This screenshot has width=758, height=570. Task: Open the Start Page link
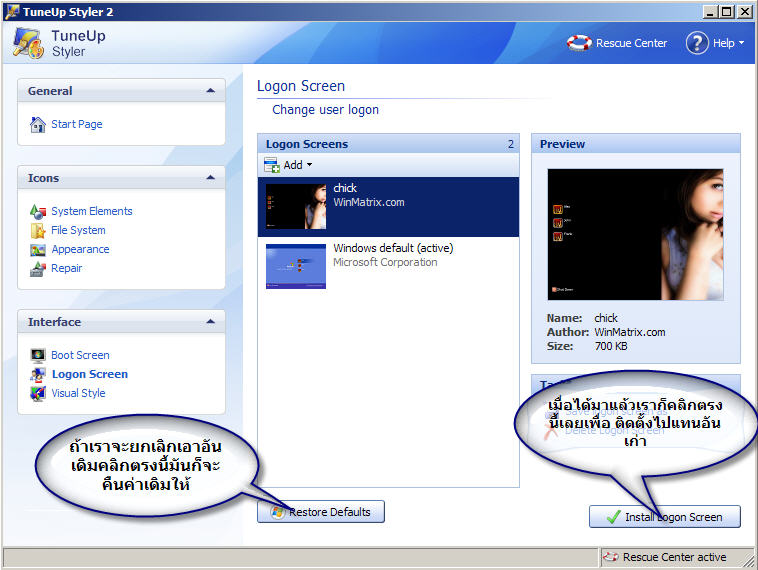pyautogui.click(x=76, y=124)
